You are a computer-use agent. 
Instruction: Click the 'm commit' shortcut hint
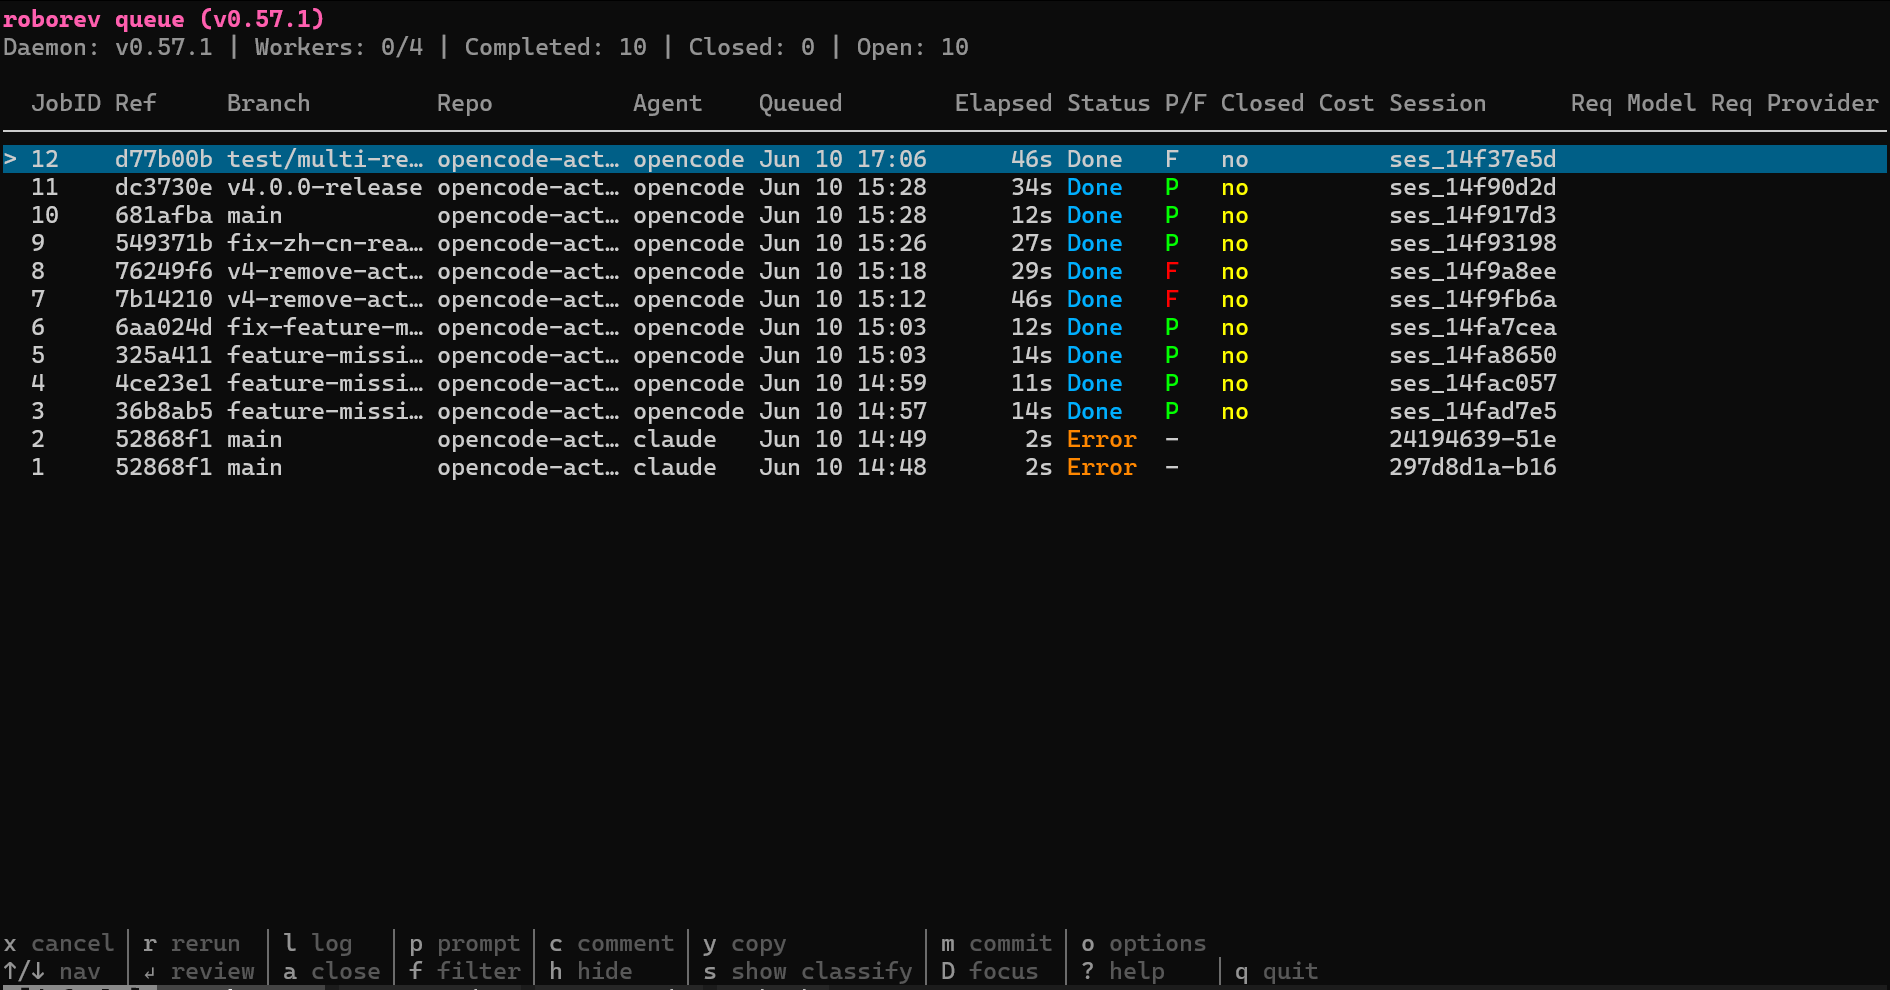click(x=997, y=943)
